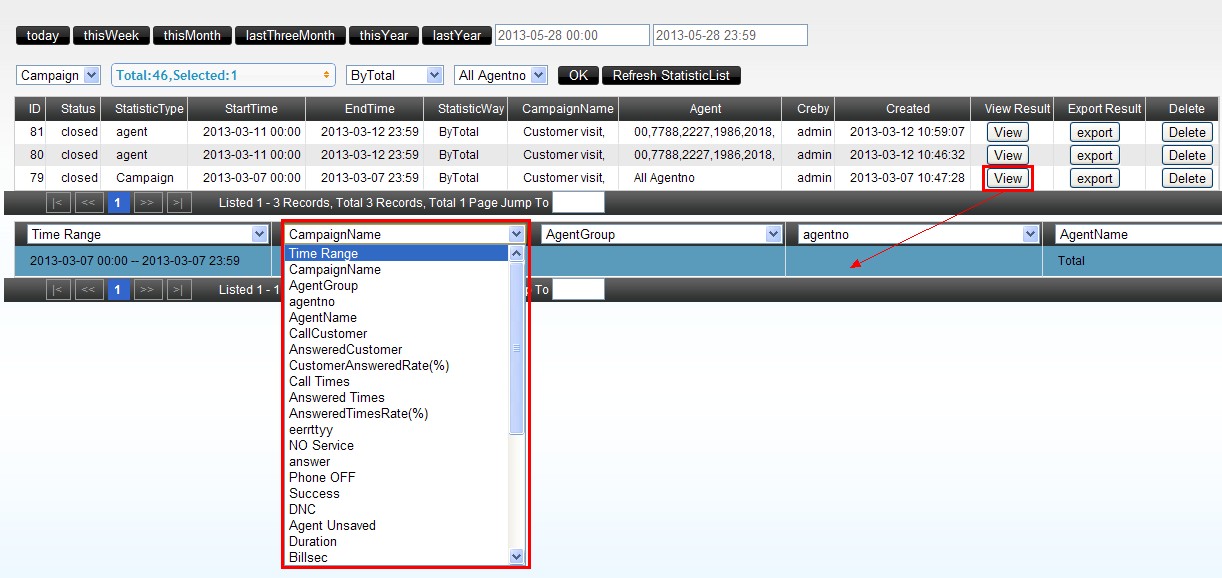Click the thisWeek date filter button
The width and height of the screenshot is (1222, 578).
[111, 36]
